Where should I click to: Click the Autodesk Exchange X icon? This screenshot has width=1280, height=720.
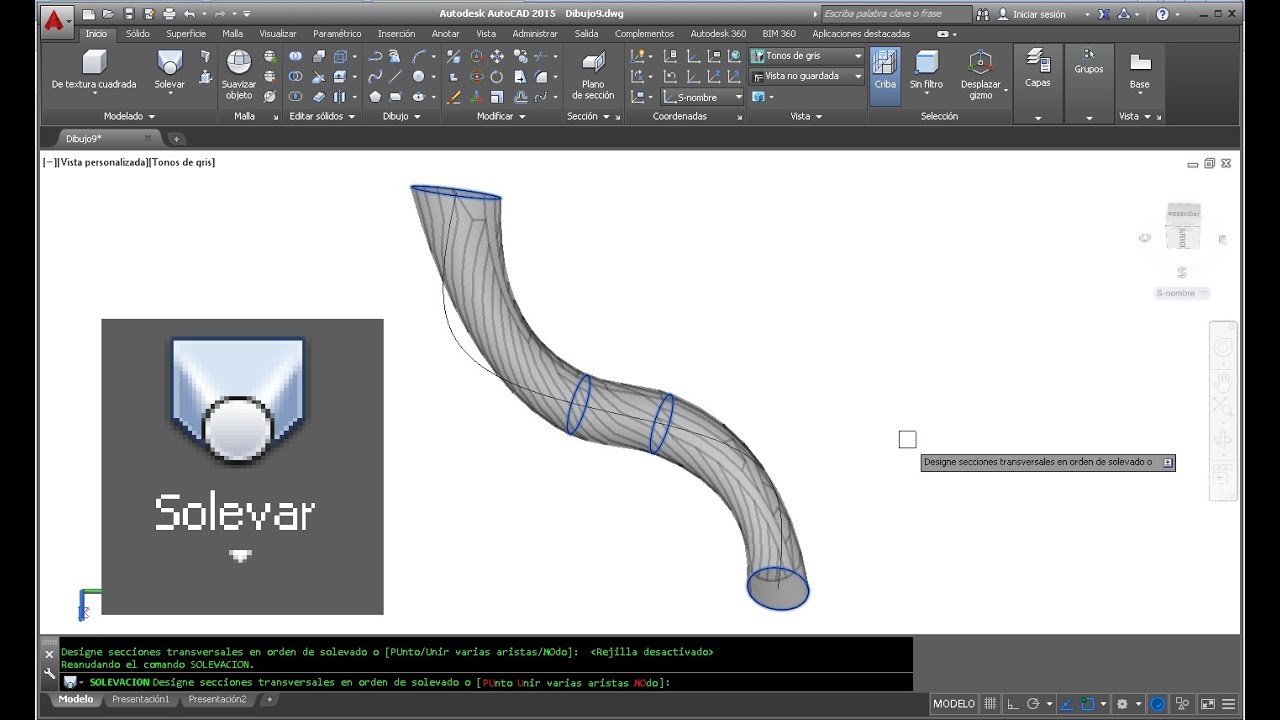(x=1104, y=14)
